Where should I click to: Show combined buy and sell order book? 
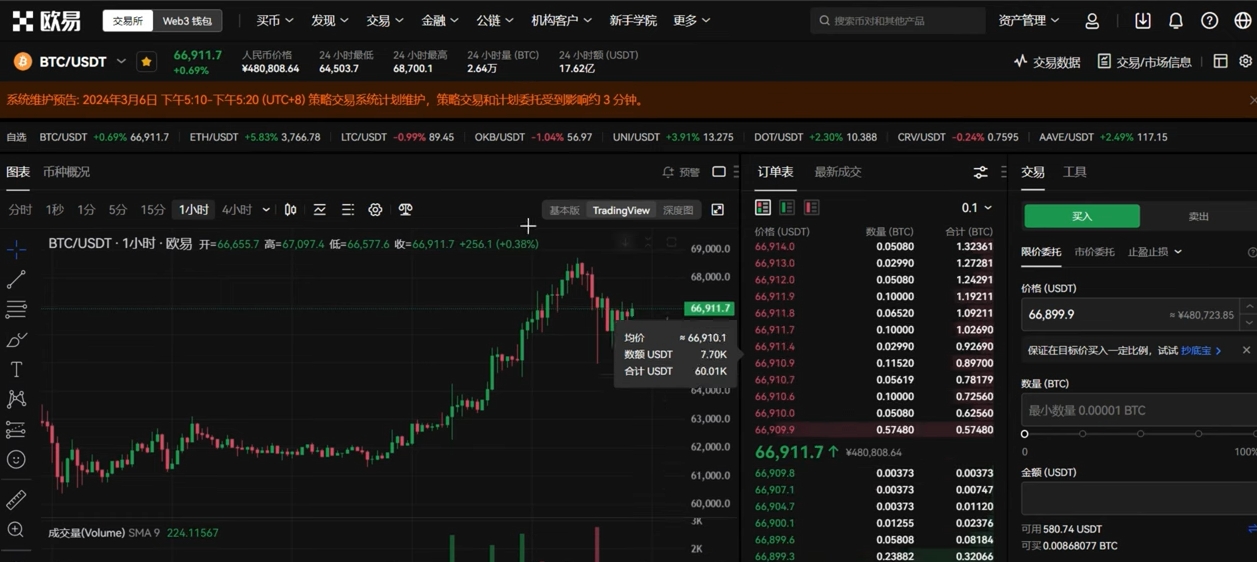[x=763, y=208]
